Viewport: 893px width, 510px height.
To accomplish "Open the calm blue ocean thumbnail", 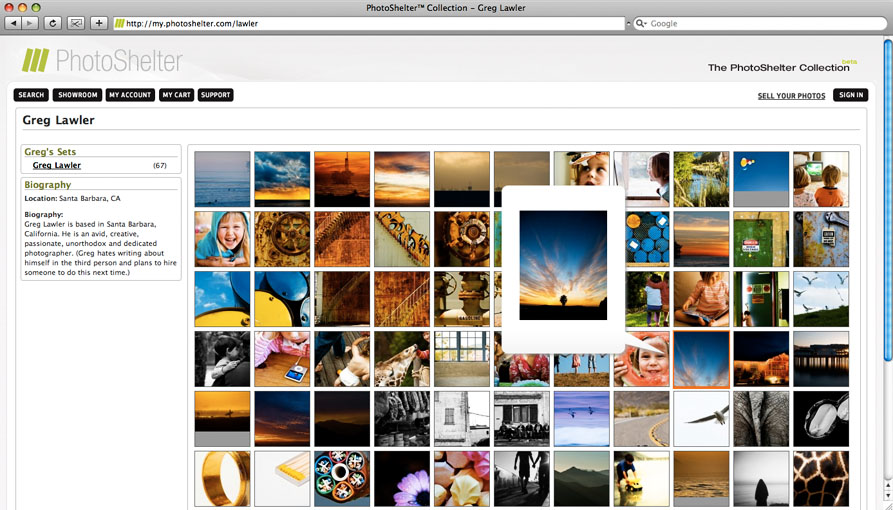I will 222,179.
